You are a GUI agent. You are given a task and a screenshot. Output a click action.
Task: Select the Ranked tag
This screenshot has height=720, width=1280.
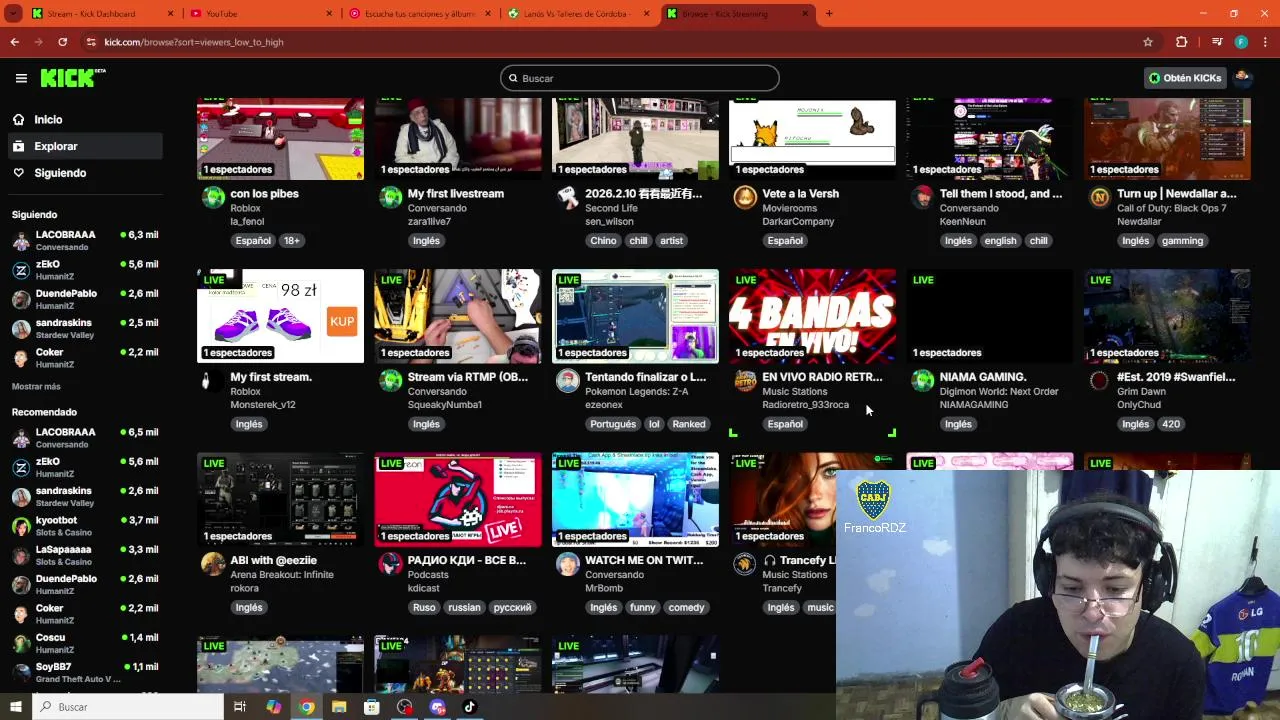click(x=689, y=424)
